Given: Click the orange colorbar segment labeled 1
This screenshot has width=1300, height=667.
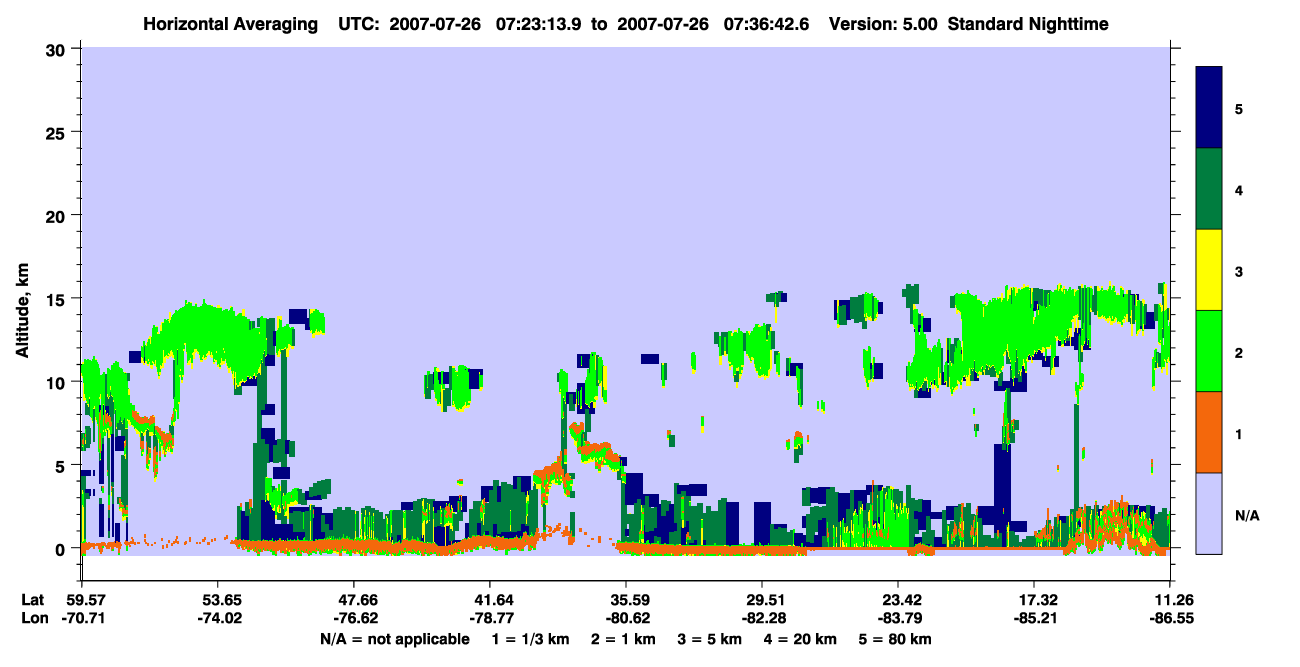Looking at the screenshot, I should pos(1209,432).
